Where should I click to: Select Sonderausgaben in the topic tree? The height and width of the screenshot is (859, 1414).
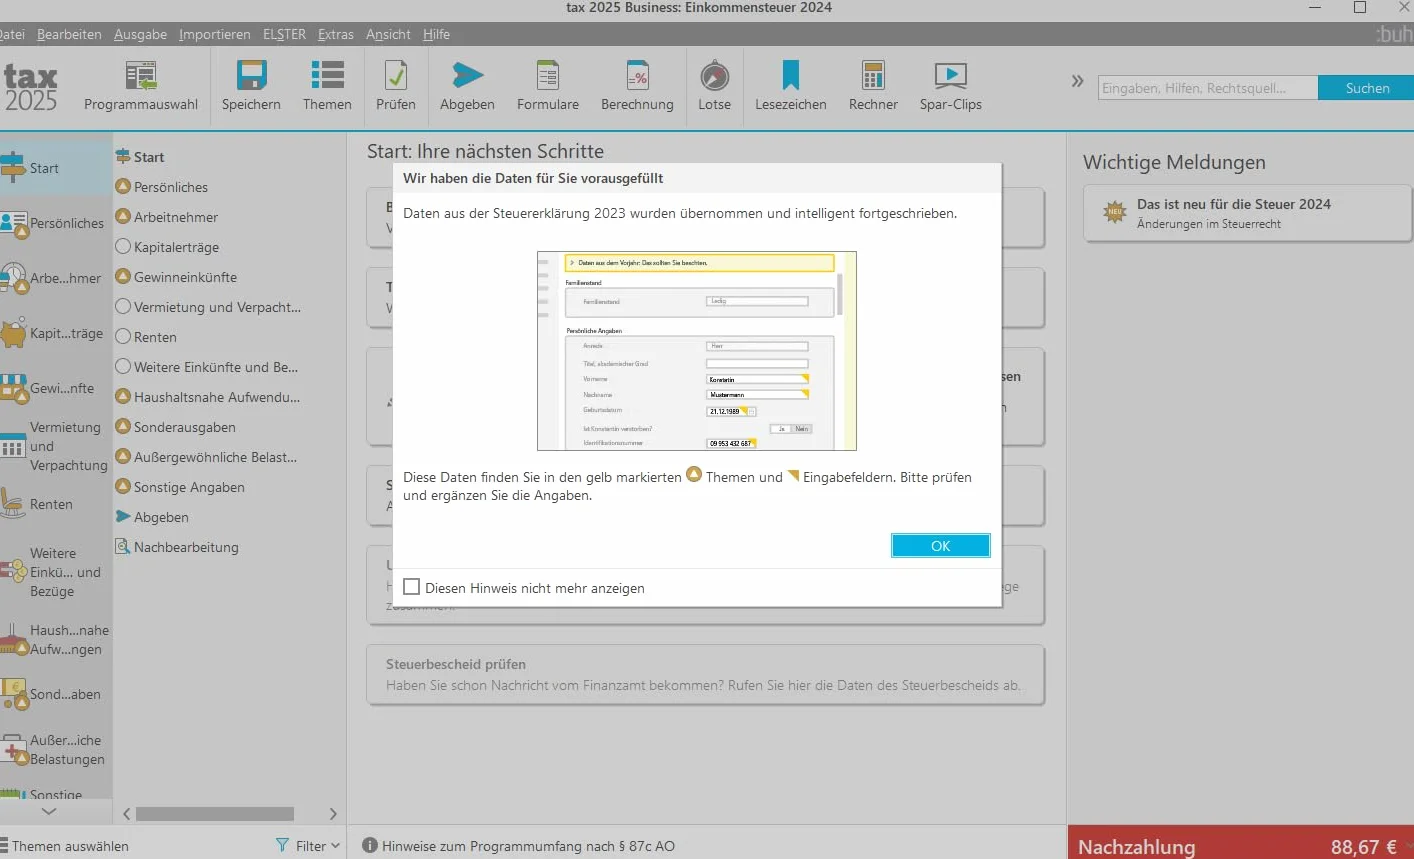(x=176, y=427)
